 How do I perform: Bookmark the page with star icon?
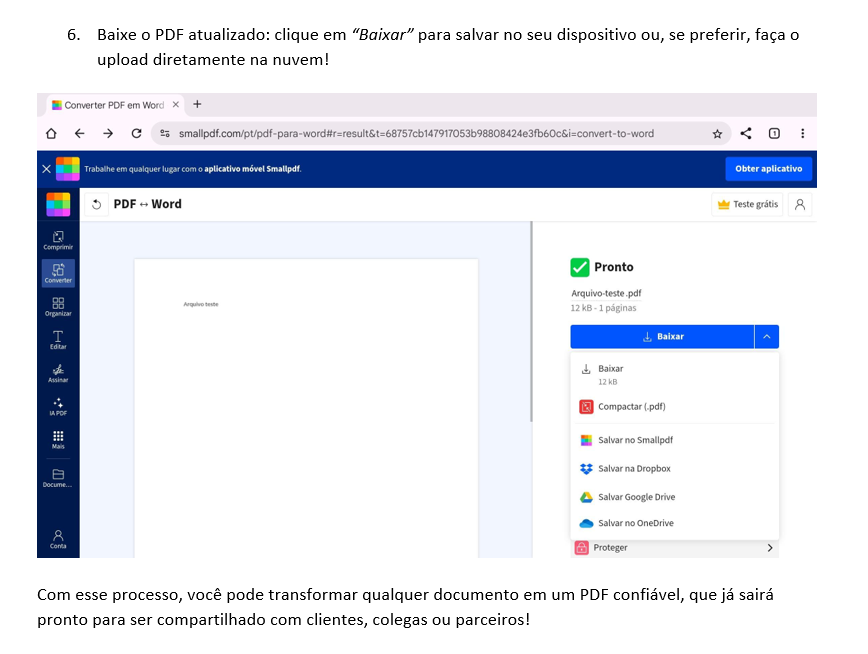click(717, 133)
